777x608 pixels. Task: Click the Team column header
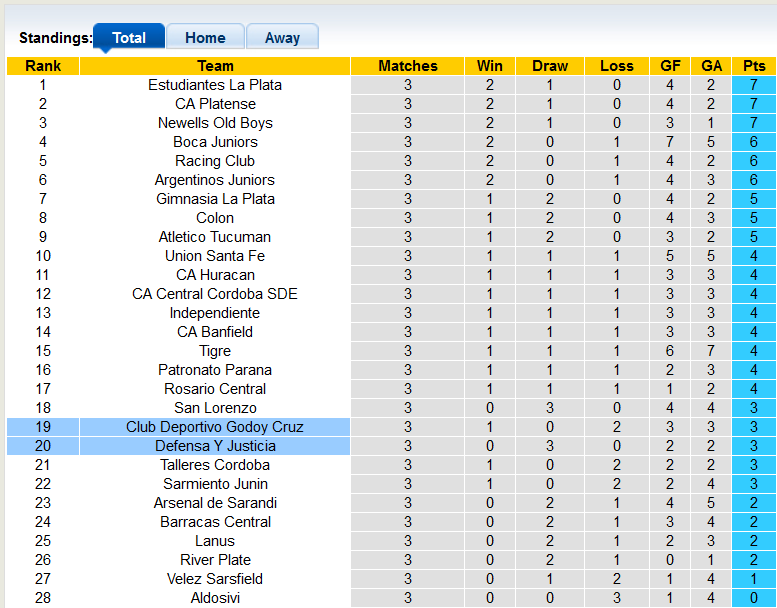click(x=215, y=66)
